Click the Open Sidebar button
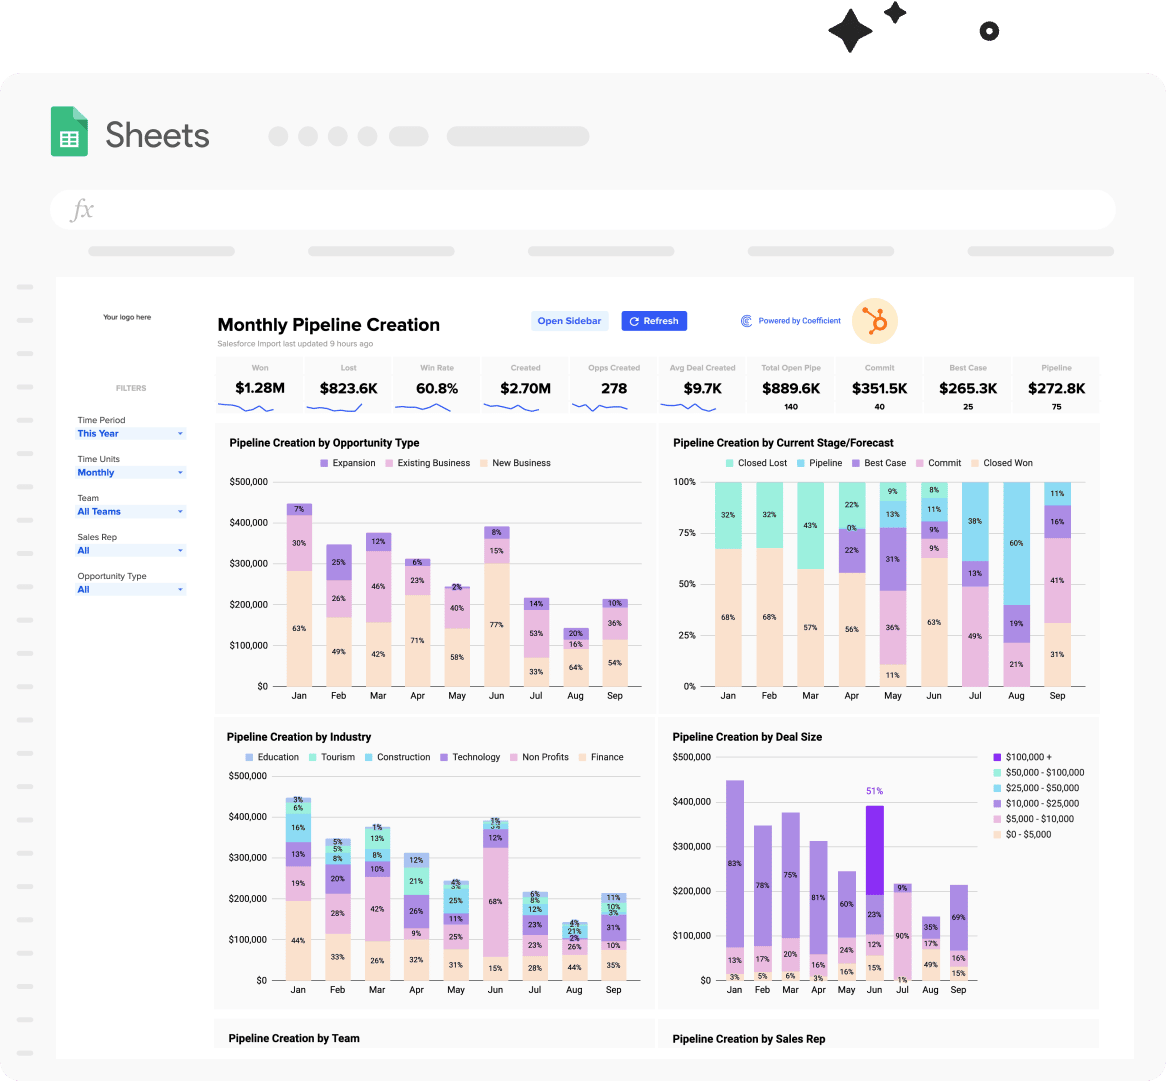 point(570,321)
